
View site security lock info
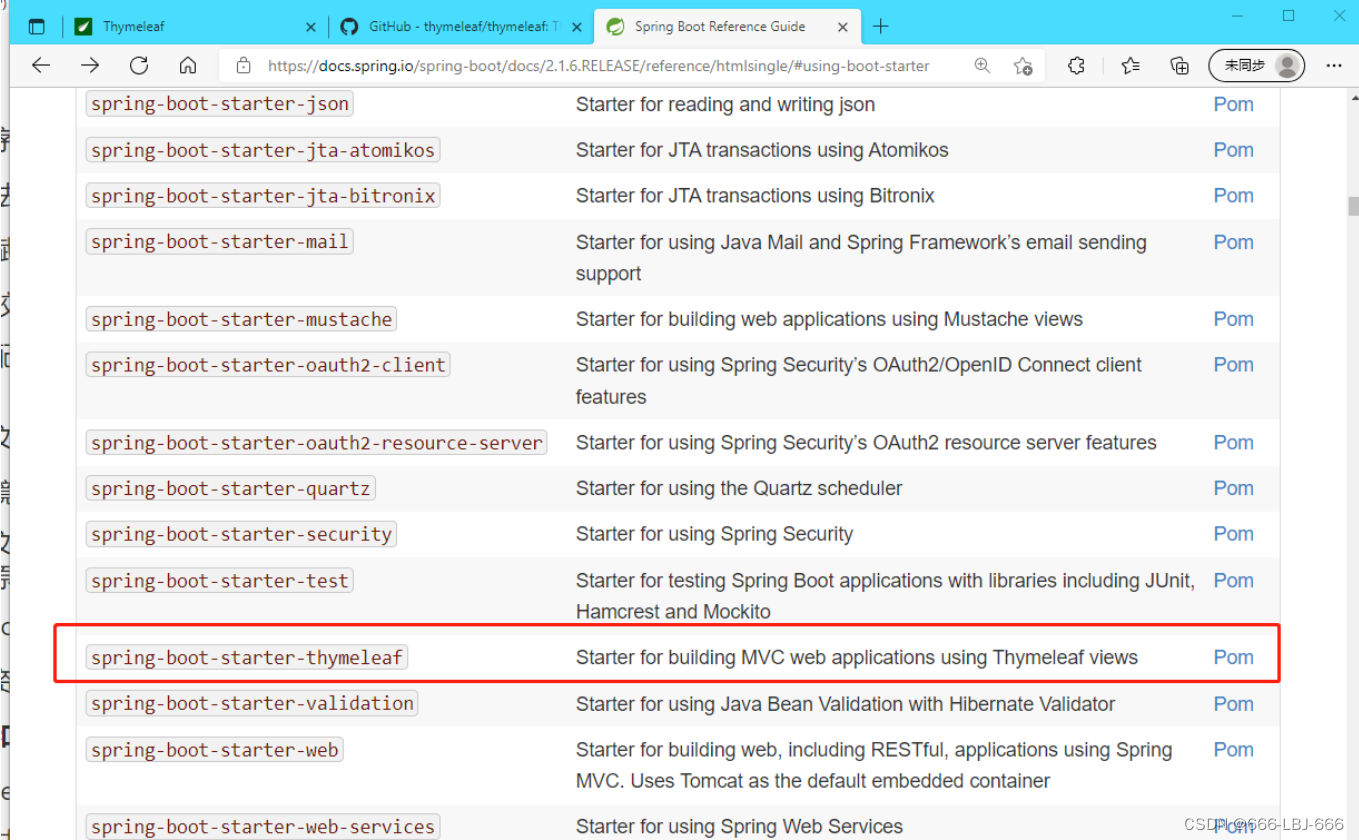pos(243,66)
